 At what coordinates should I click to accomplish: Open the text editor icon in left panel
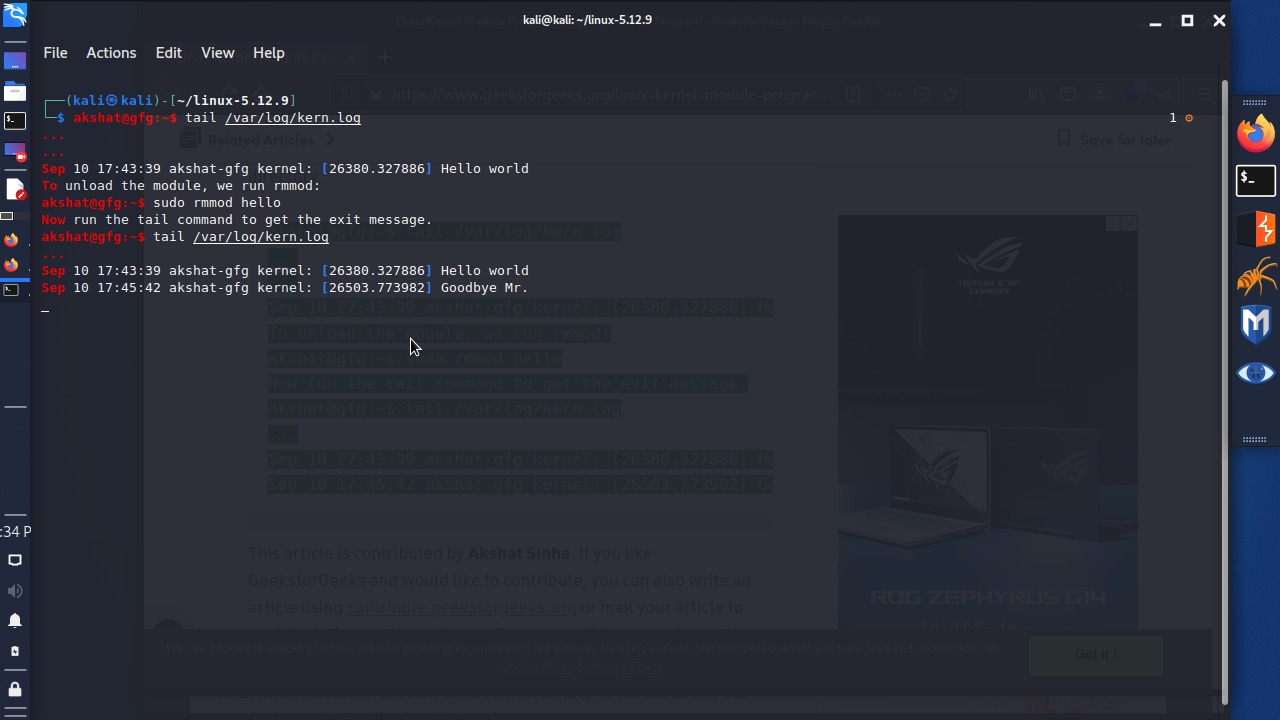(14, 189)
